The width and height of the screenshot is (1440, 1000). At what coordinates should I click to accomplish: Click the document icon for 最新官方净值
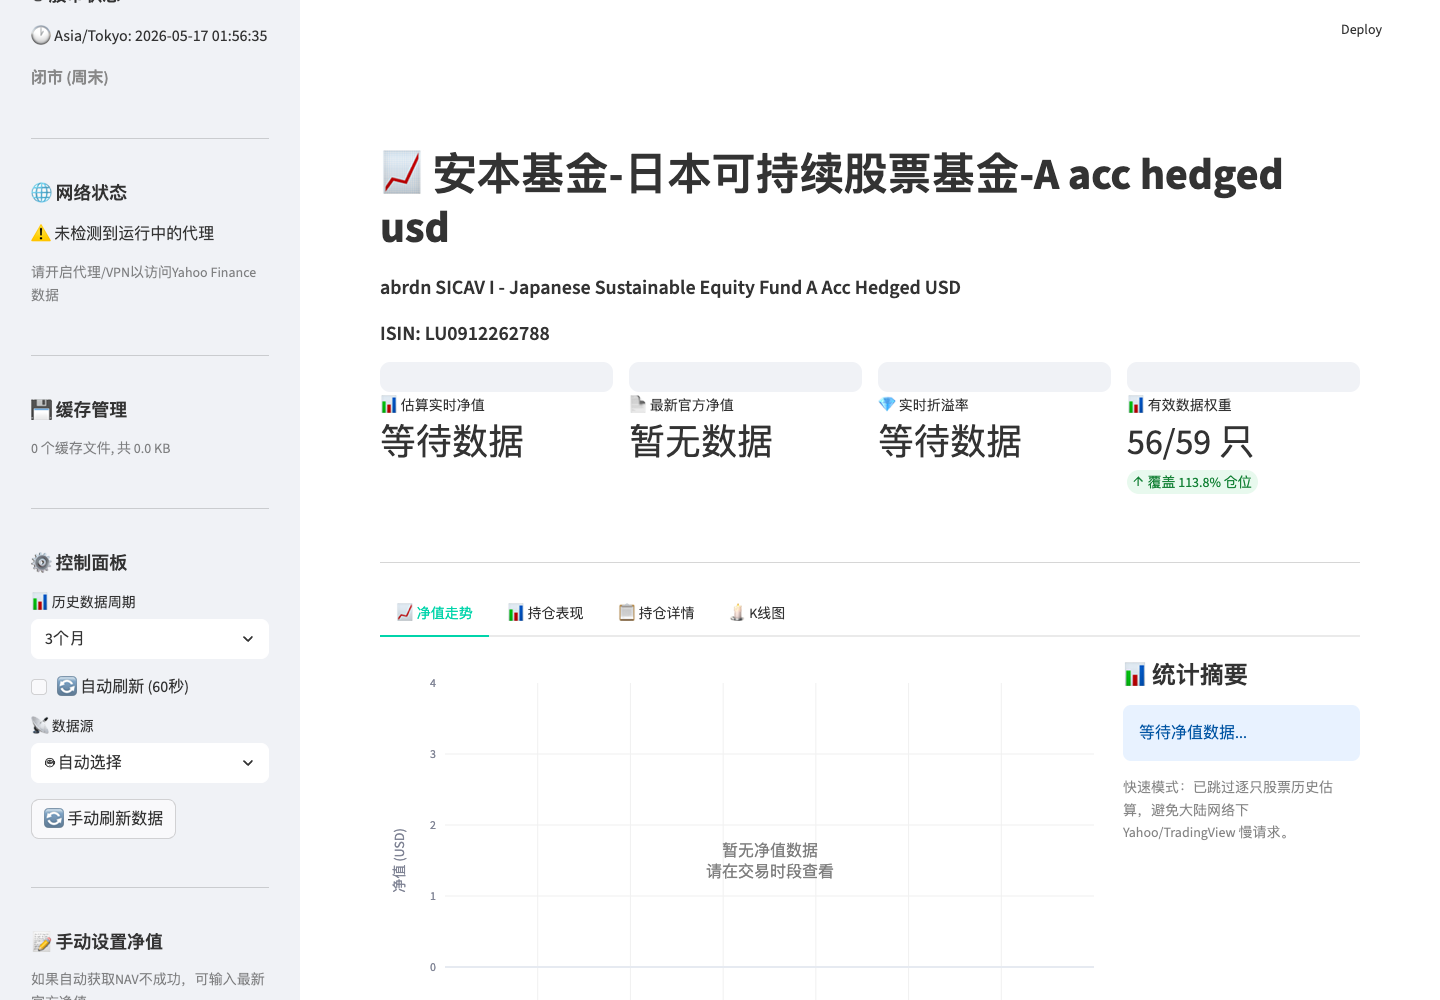tap(638, 405)
